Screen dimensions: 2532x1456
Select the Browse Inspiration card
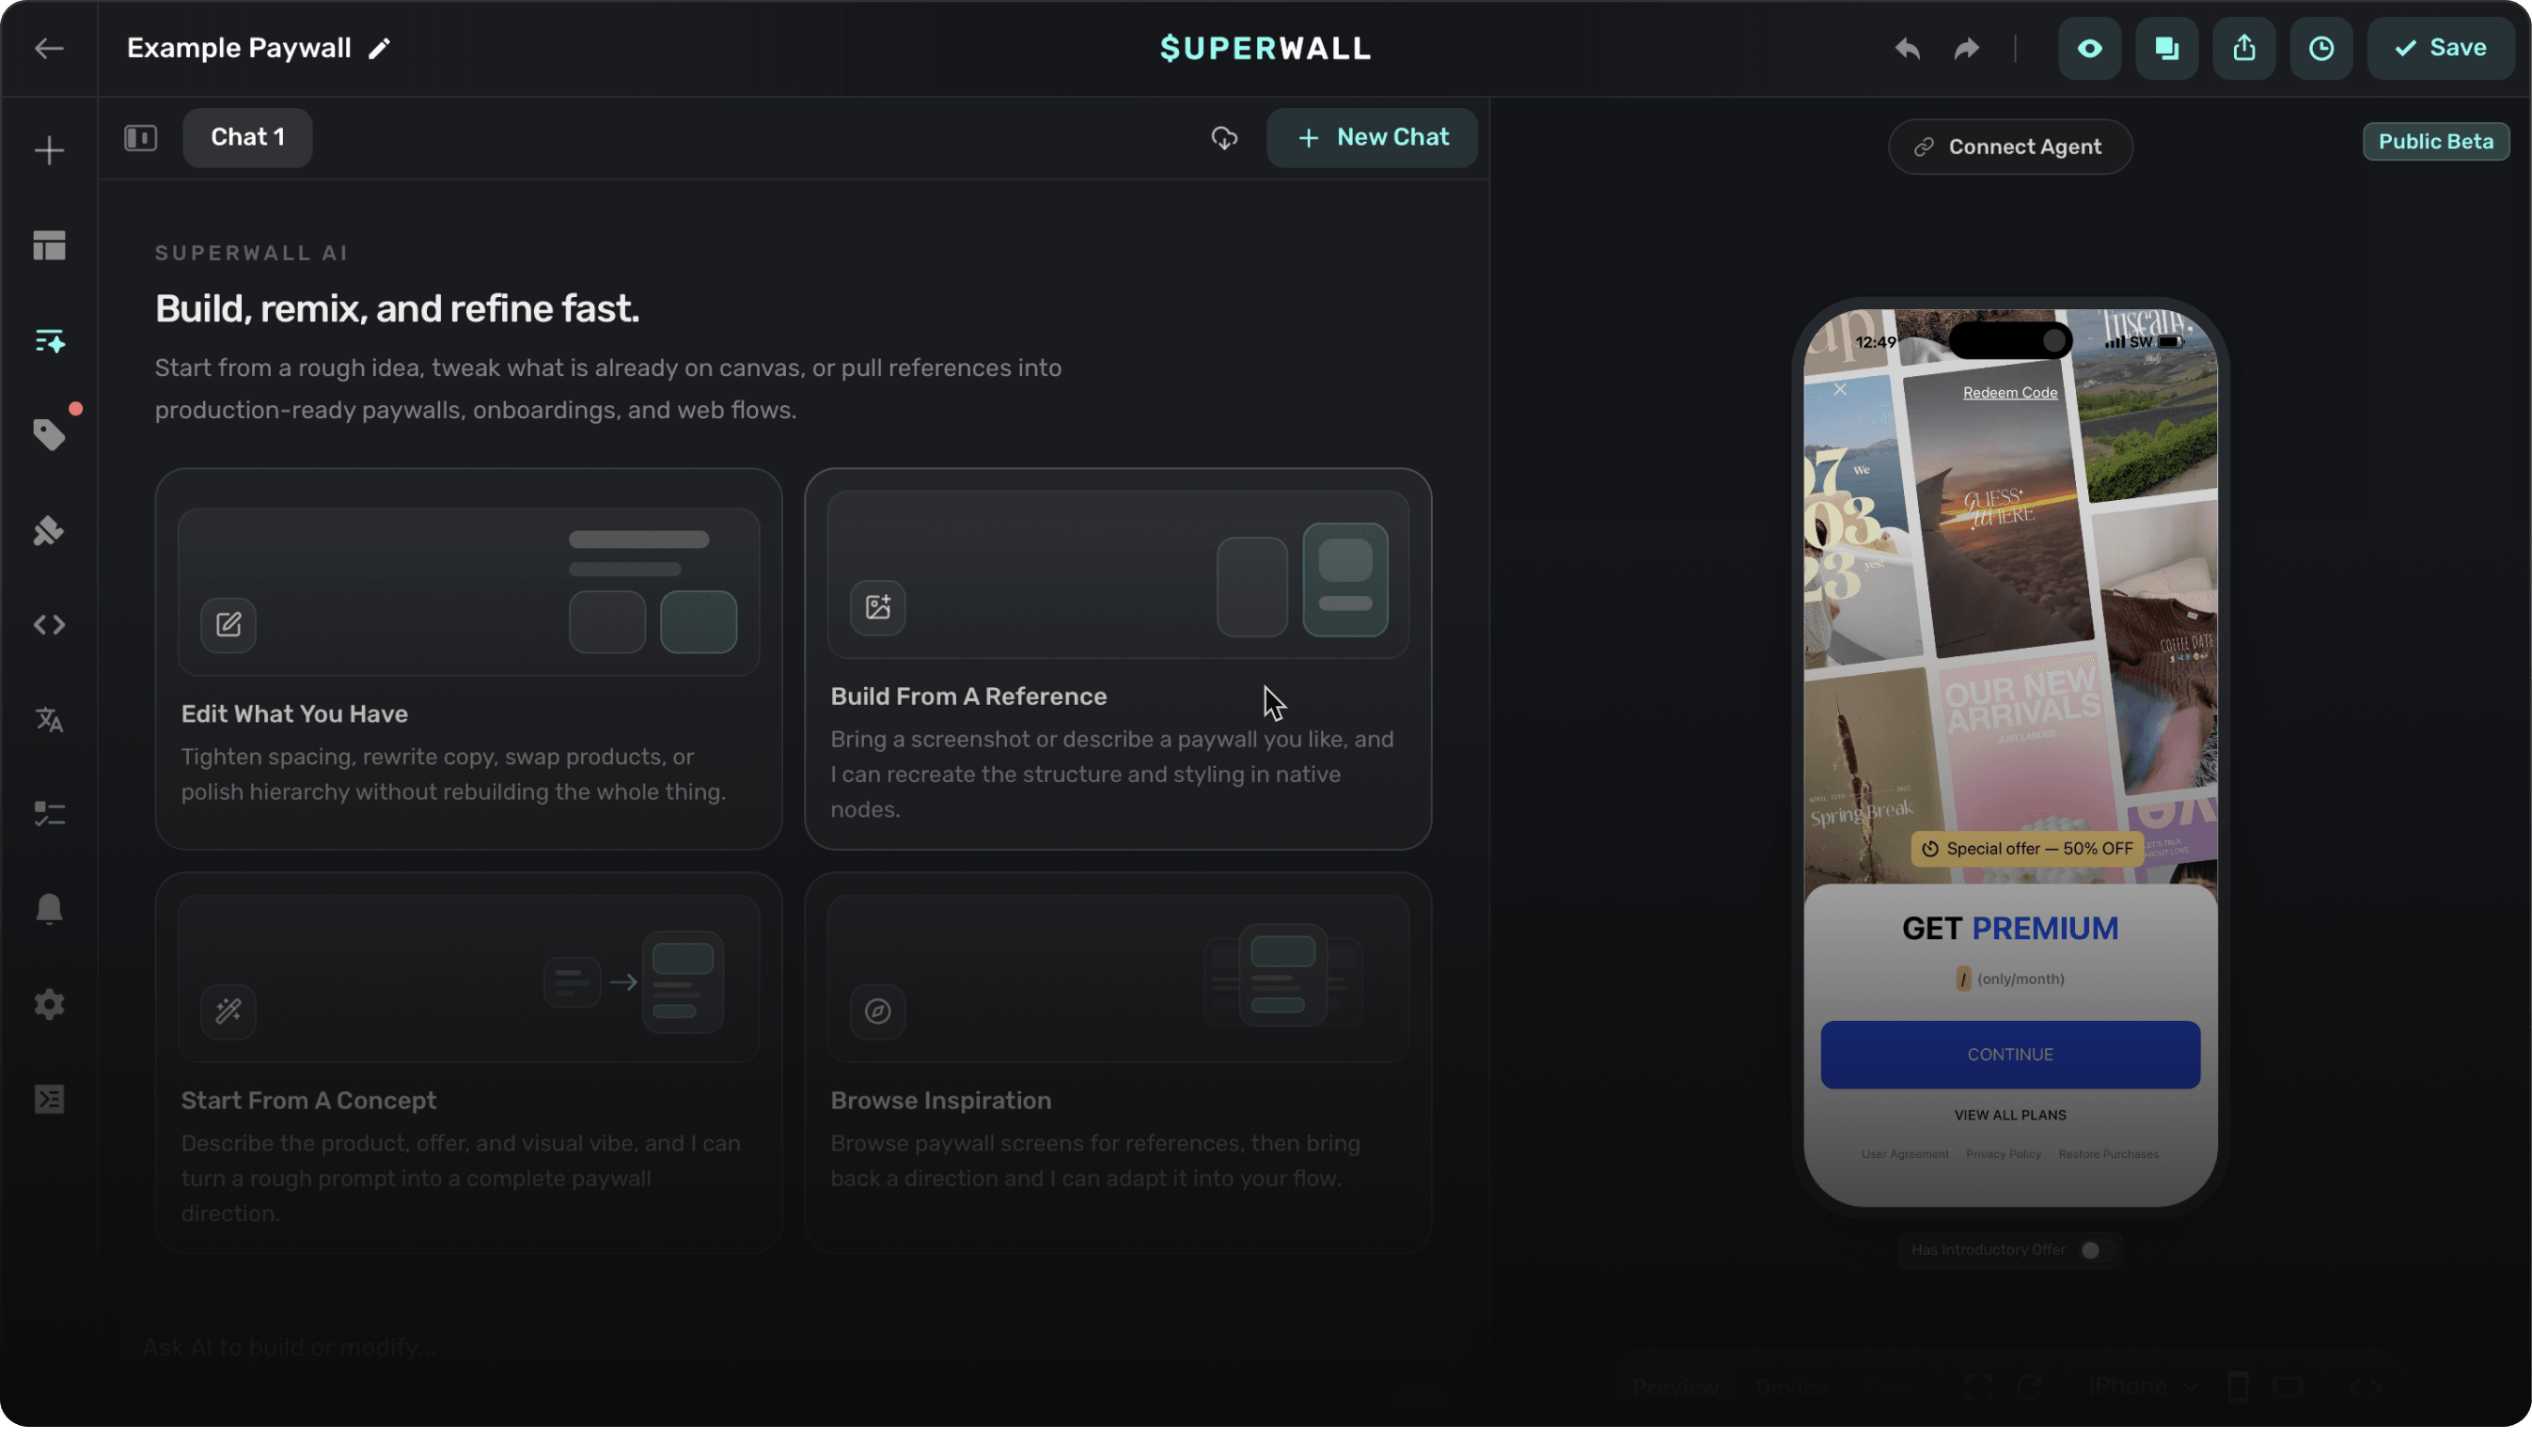1117,1063
